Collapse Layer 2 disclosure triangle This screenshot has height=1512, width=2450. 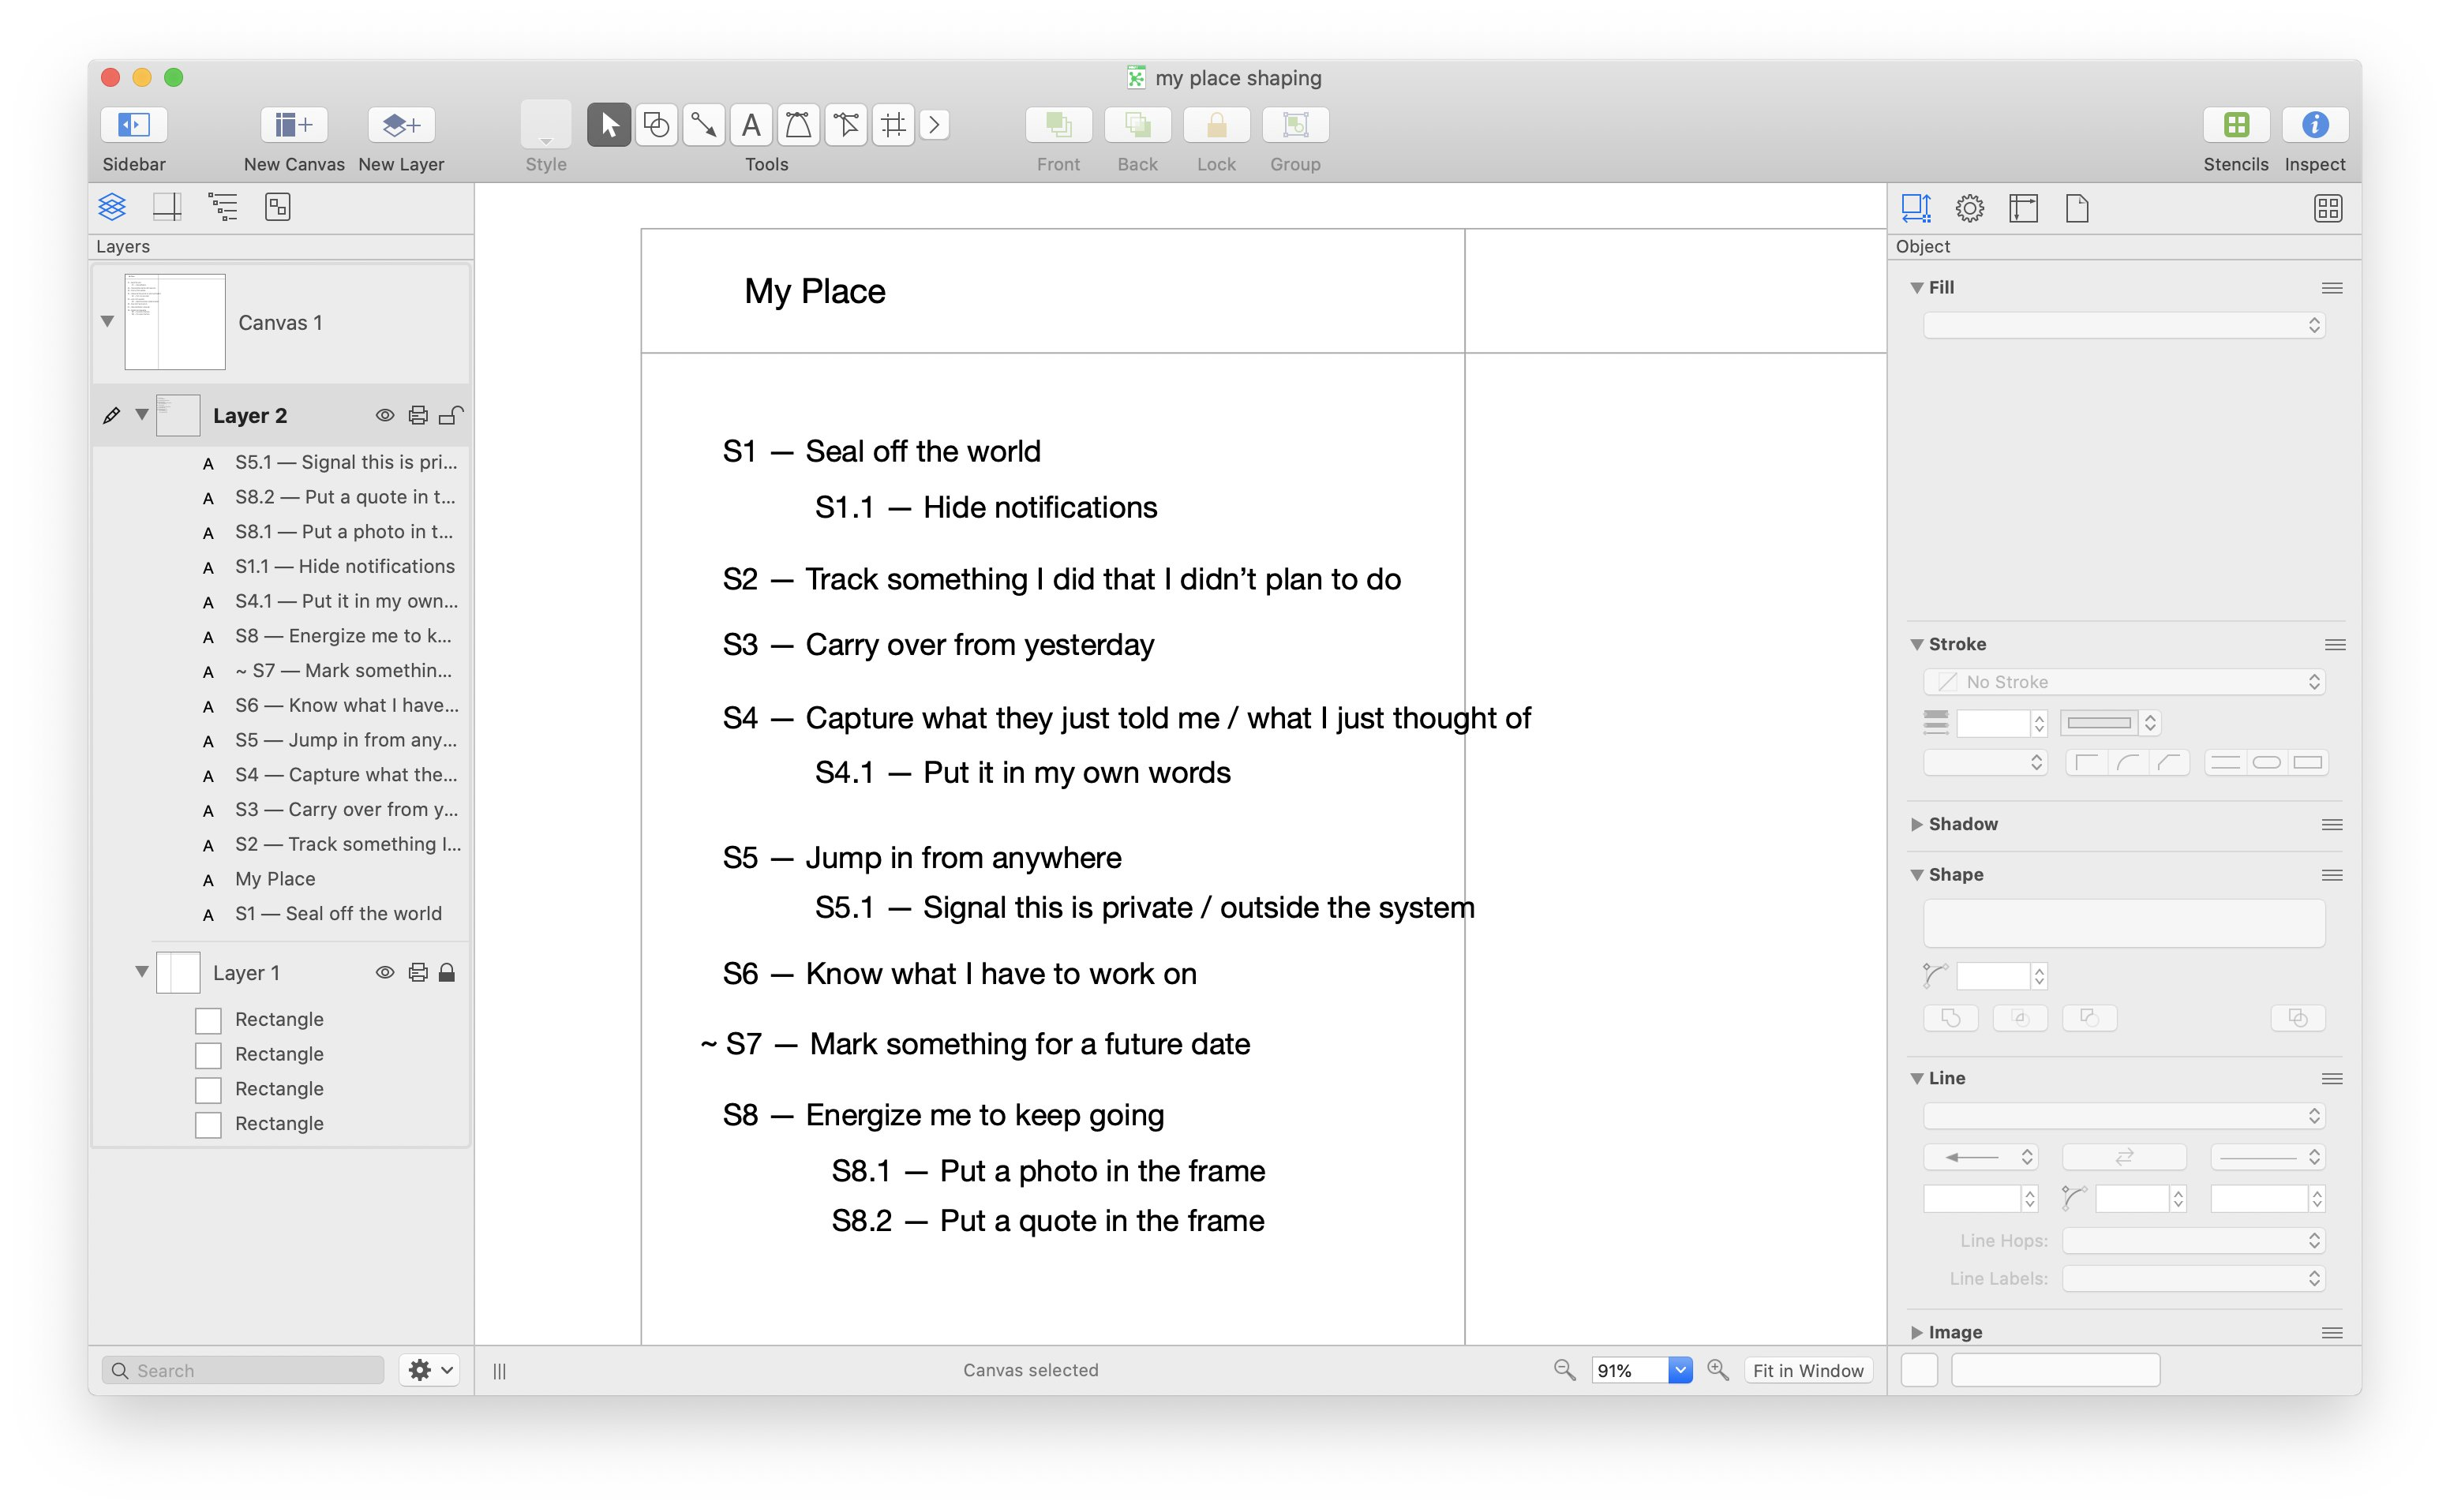pyautogui.click(x=142, y=414)
